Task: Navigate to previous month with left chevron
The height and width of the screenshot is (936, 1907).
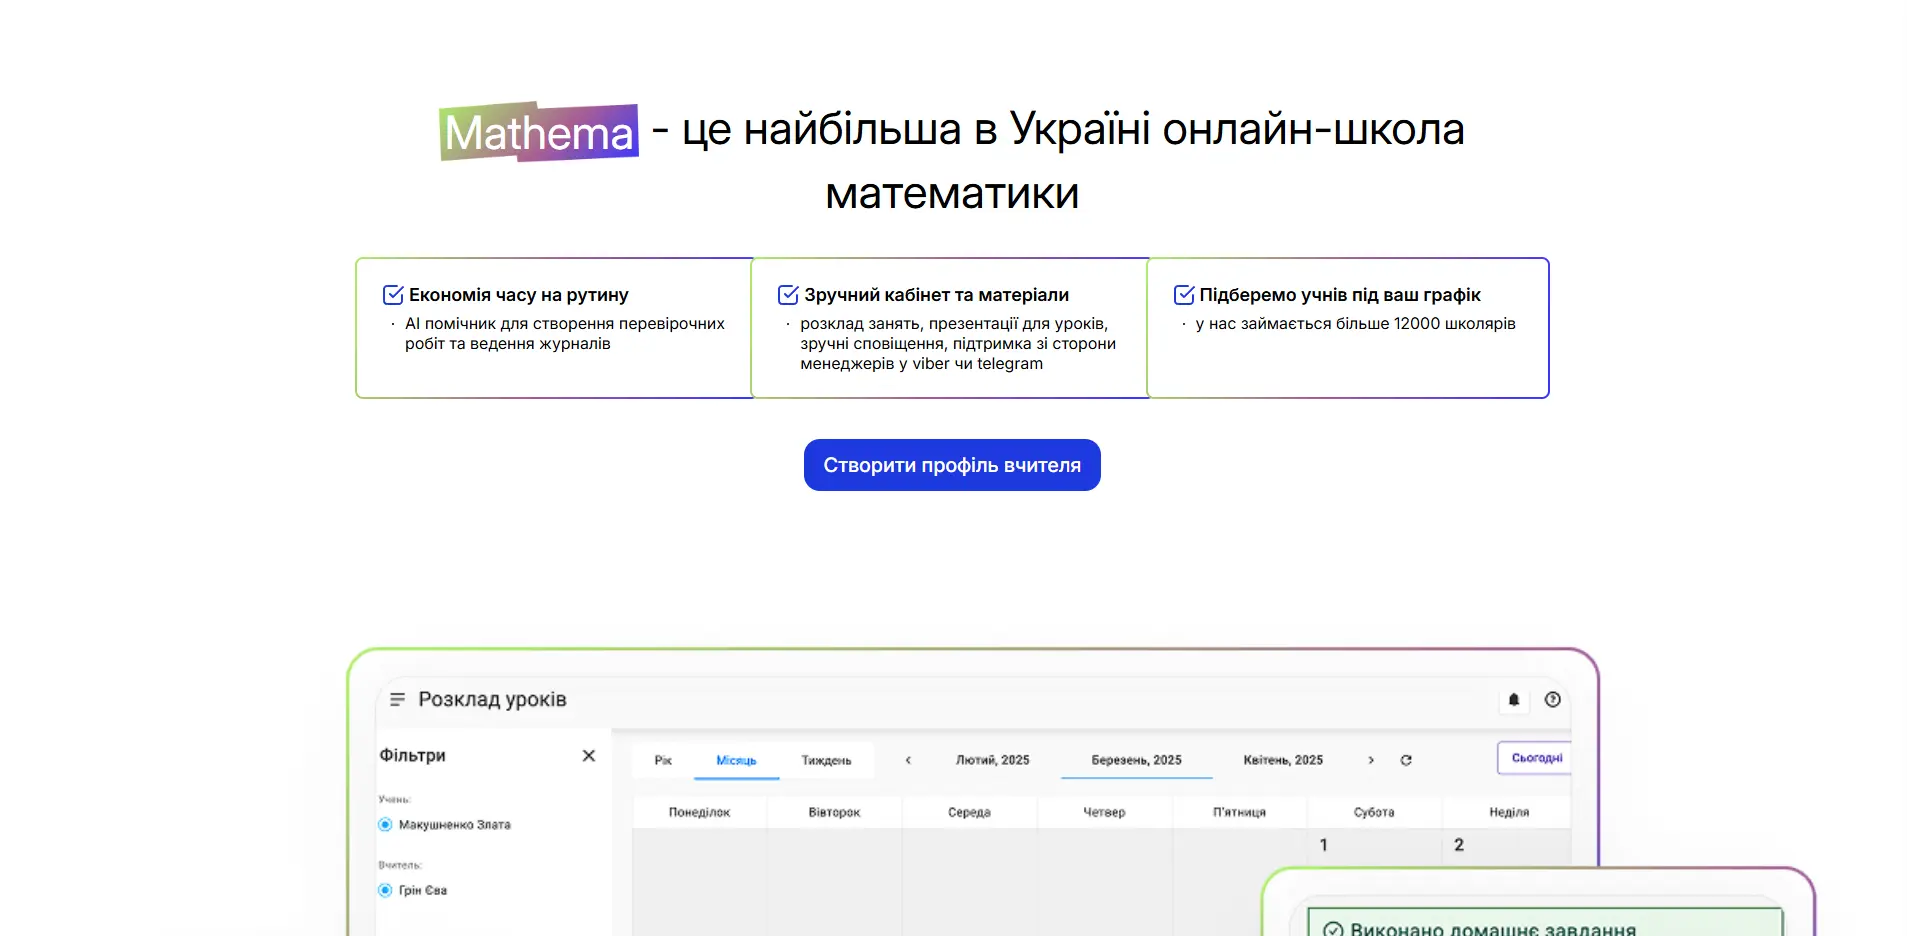Action: point(908,759)
